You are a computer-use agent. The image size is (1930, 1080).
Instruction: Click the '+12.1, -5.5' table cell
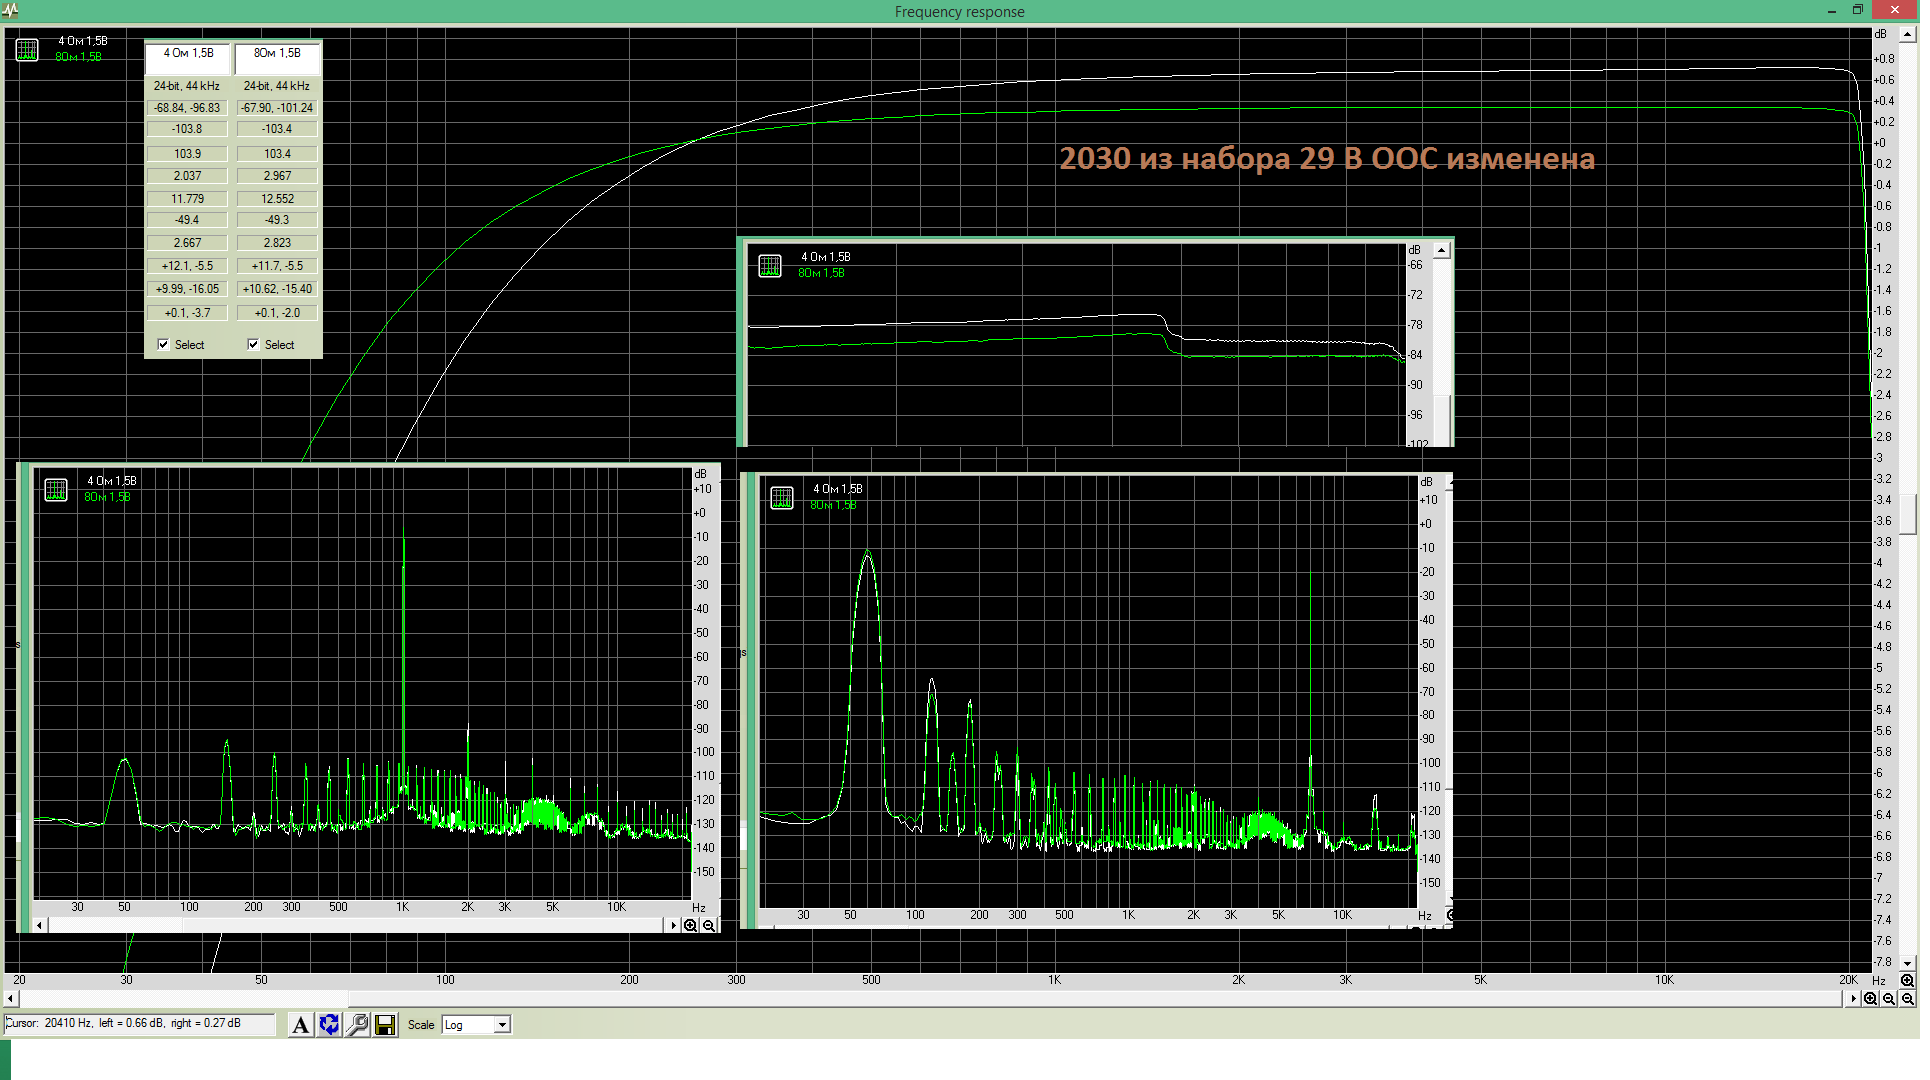(x=188, y=267)
